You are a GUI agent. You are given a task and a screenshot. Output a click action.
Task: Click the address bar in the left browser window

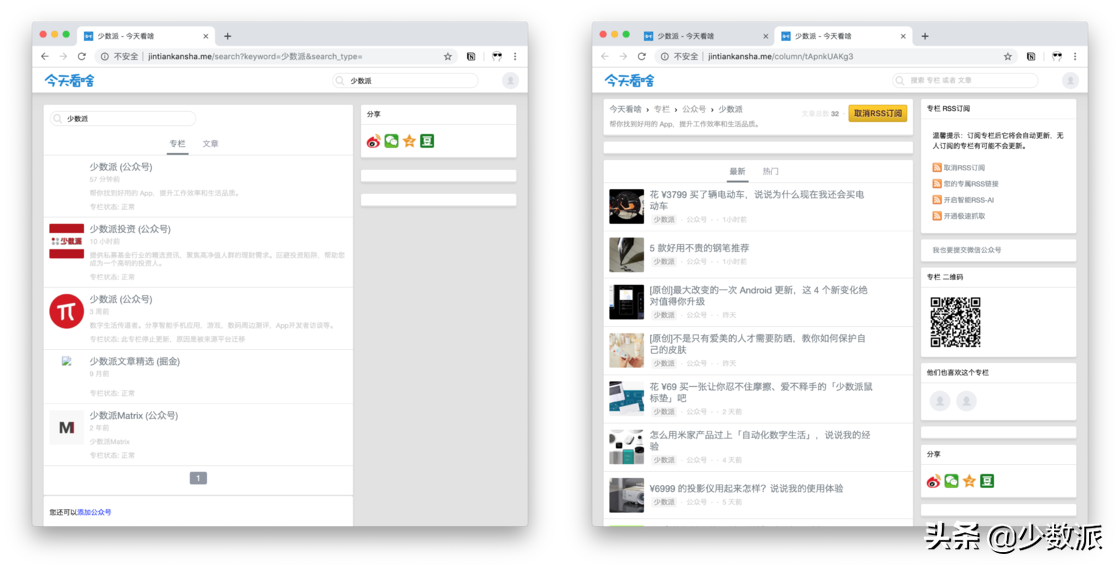click(x=277, y=56)
